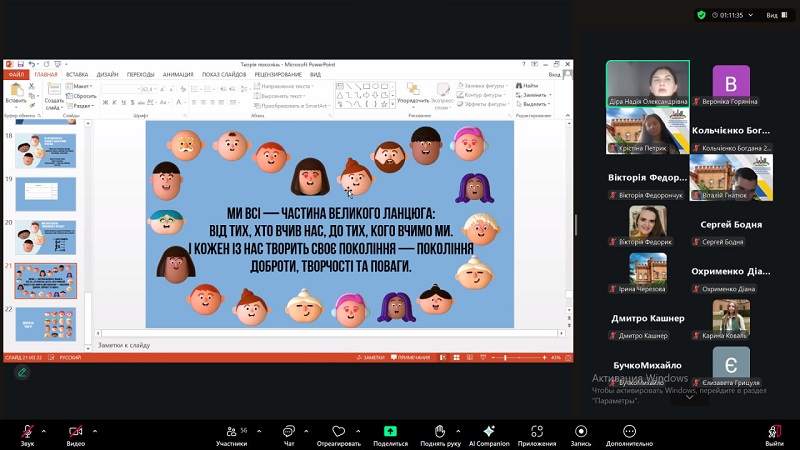Open the Чат panel
Image resolution: width=800 pixels, height=450 pixels.
click(289, 431)
